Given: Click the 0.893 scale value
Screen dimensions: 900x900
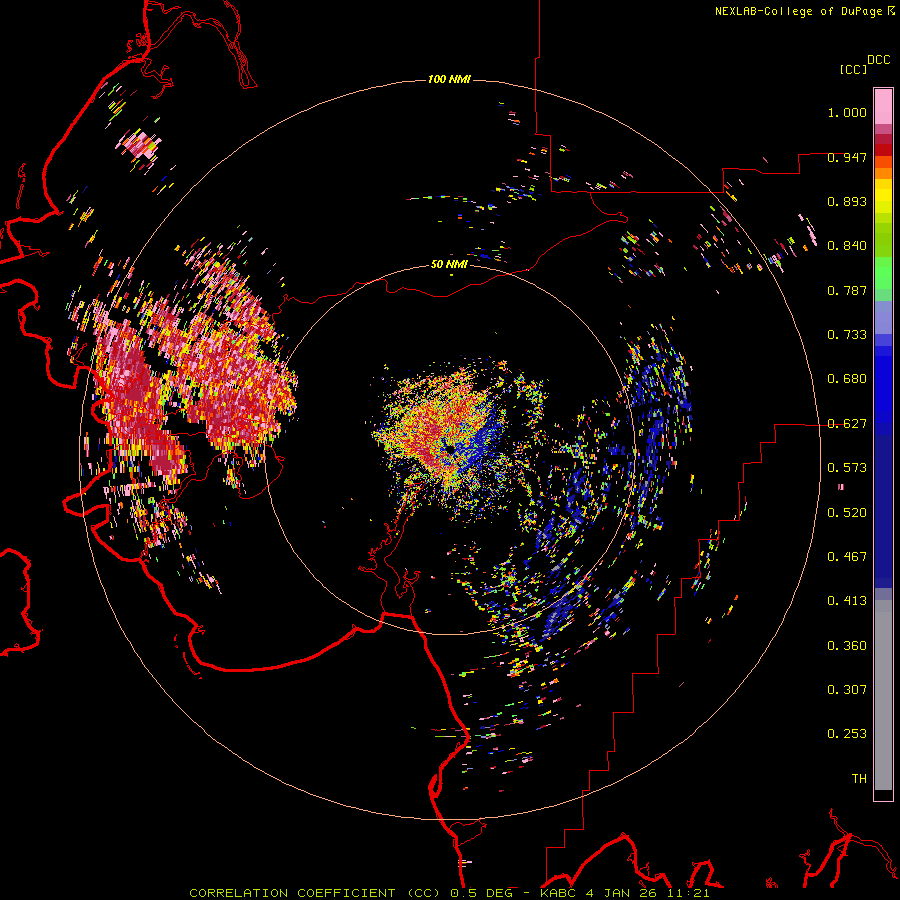Looking at the screenshot, I should coord(847,201).
